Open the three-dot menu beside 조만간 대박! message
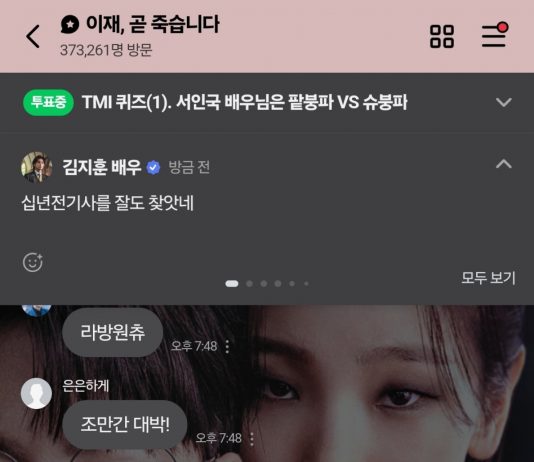 [252, 439]
